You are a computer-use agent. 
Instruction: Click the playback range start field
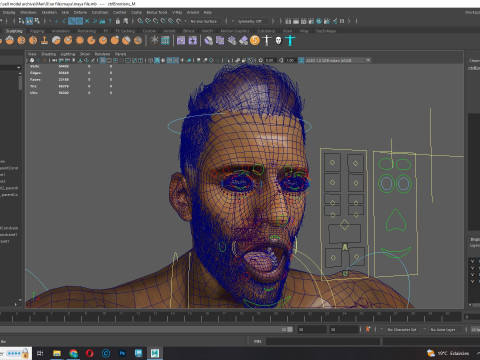pyautogui.click(x=311, y=329)
